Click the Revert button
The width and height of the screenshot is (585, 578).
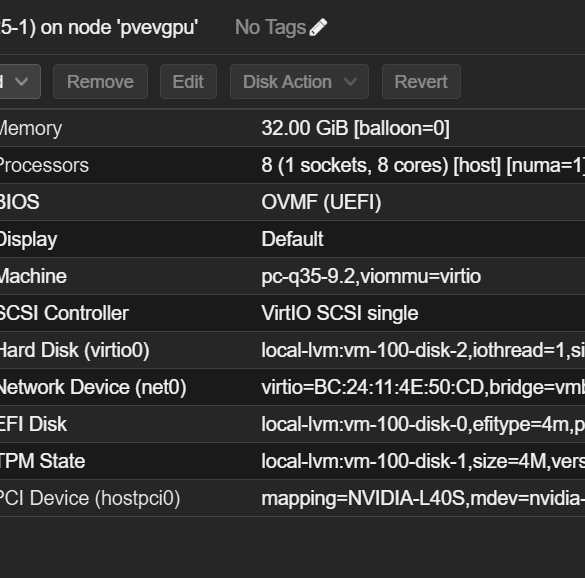tap(421, 81)
